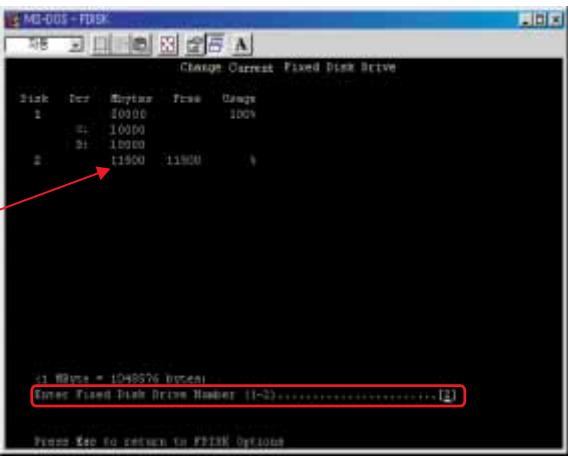Viewport: 568px width, 456px height.
Task: Open the font size dropdown showing 자동
Action: [44, 45]
